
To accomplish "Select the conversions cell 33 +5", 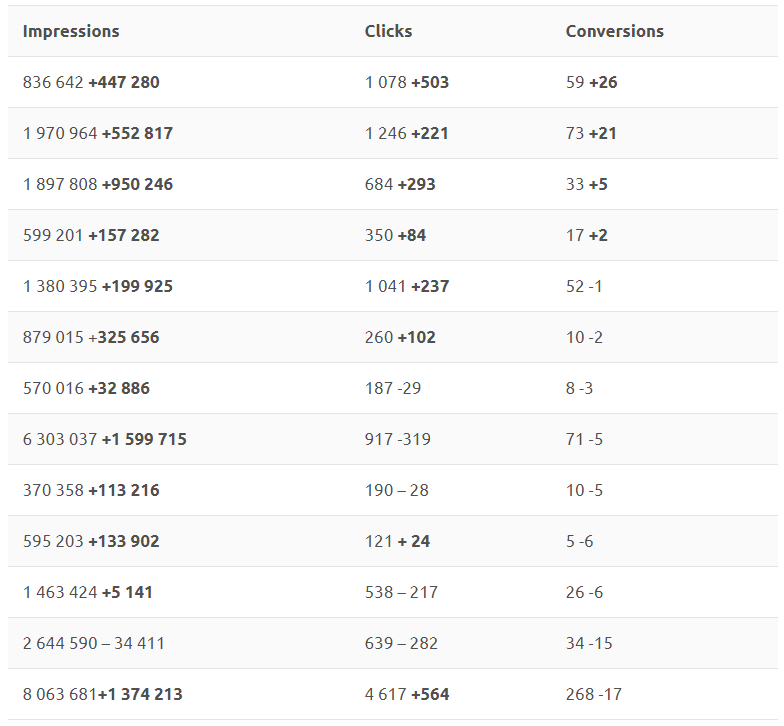I will point(586,184).
